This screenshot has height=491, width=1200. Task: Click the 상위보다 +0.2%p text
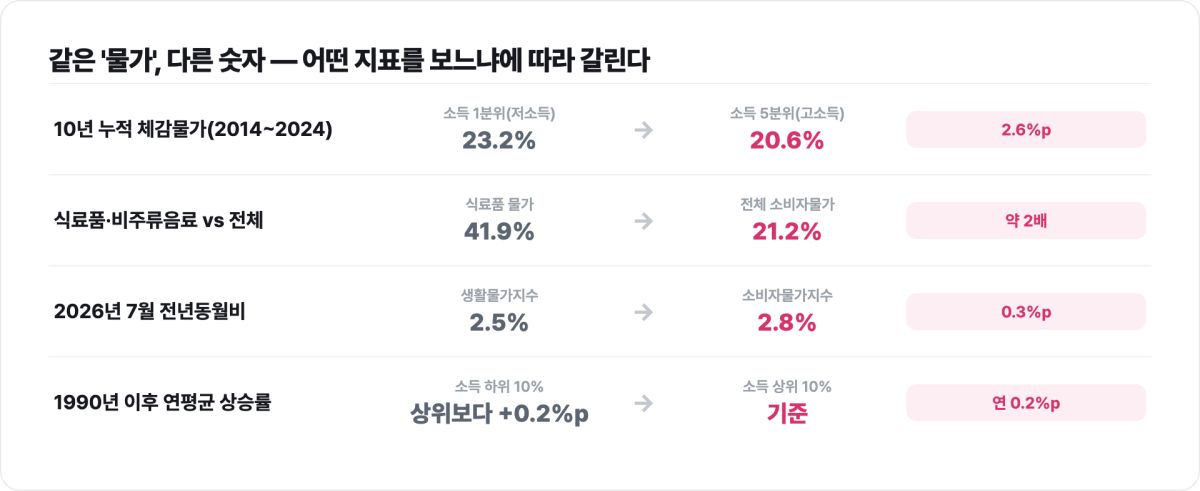click(x=499, y=414)
